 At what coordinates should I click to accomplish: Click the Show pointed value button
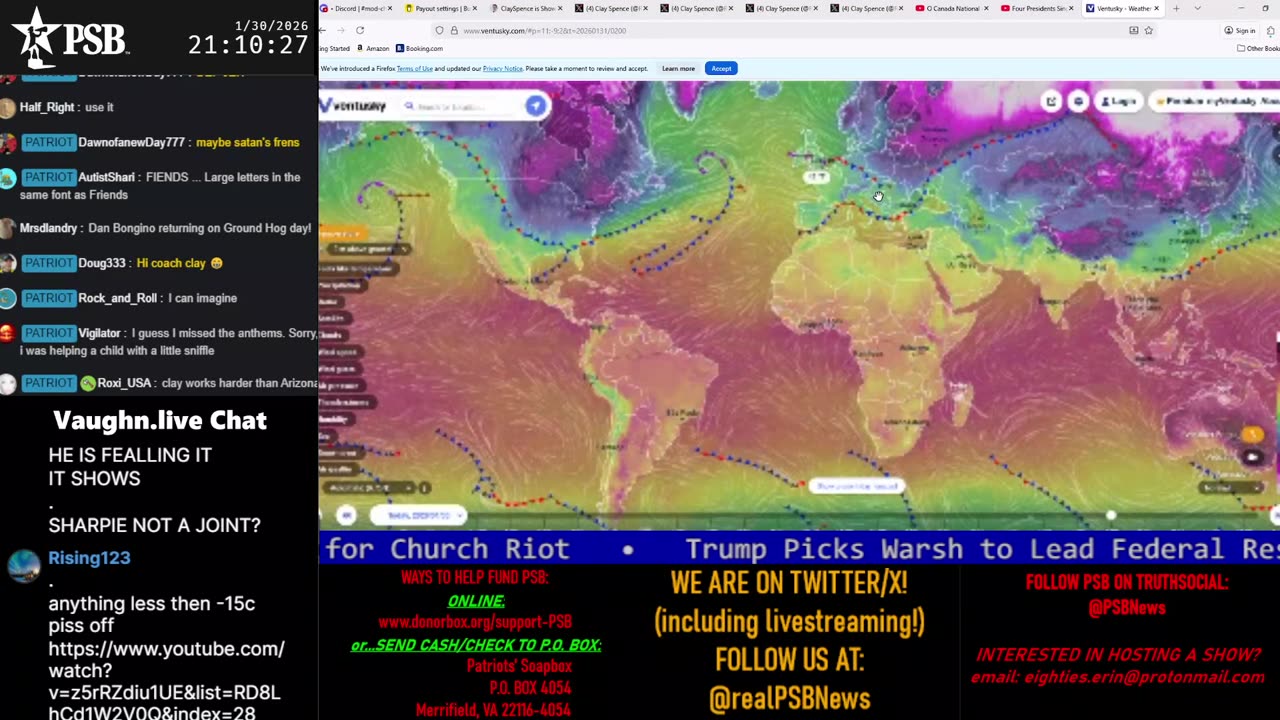(x=856, y=486)
